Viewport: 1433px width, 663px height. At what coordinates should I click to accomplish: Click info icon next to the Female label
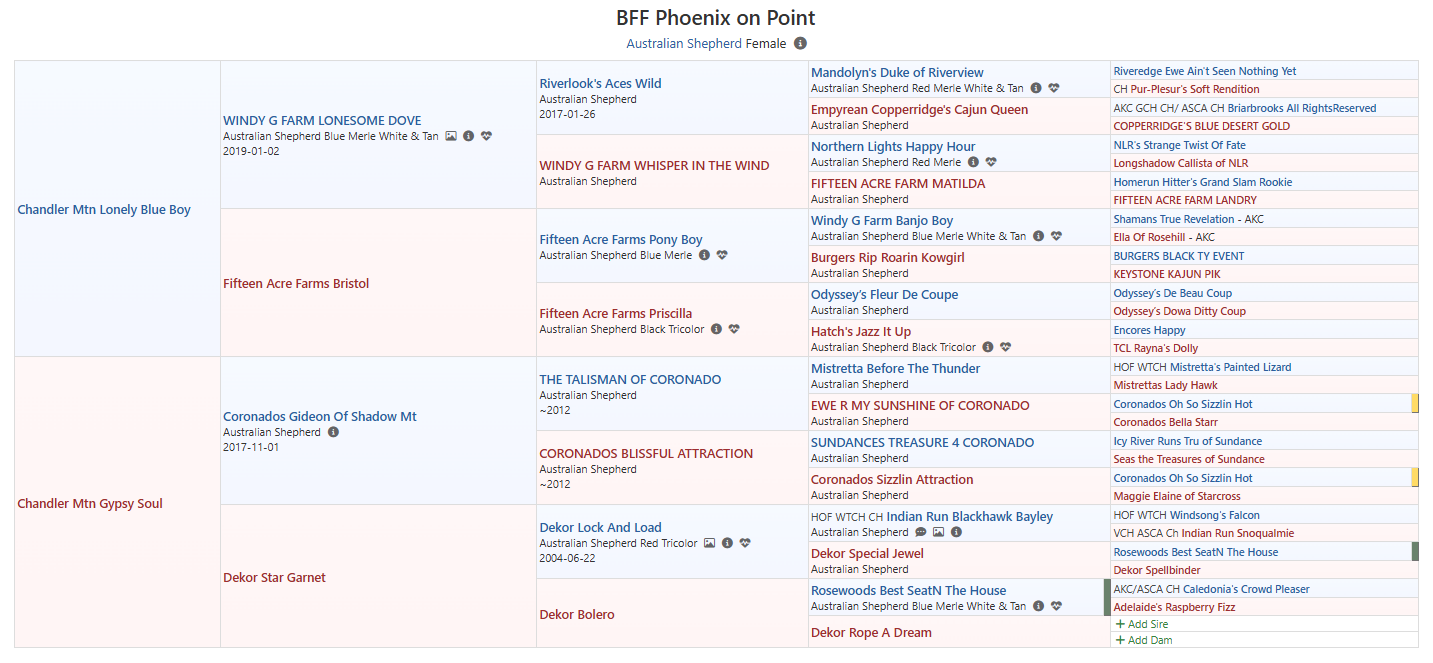[x=800, y=44]
